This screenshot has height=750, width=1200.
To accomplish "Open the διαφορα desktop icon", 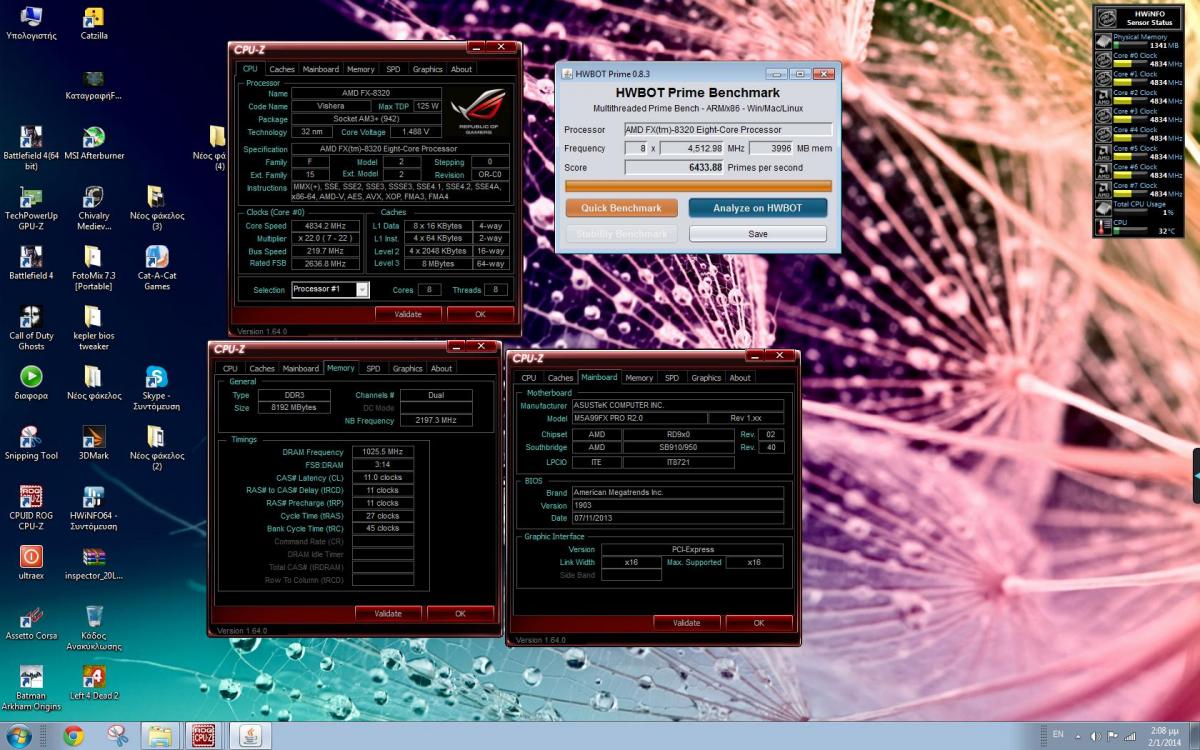I will click(x=31, y=383).
